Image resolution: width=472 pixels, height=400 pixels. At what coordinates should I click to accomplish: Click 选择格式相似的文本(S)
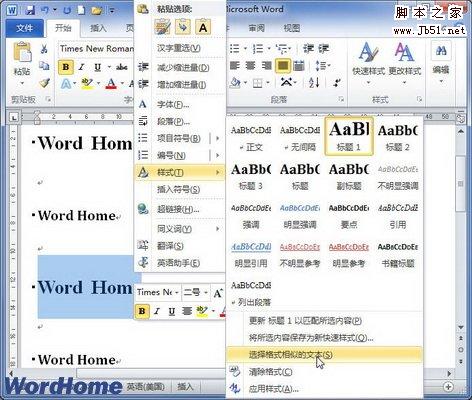(x=324, y=355)
